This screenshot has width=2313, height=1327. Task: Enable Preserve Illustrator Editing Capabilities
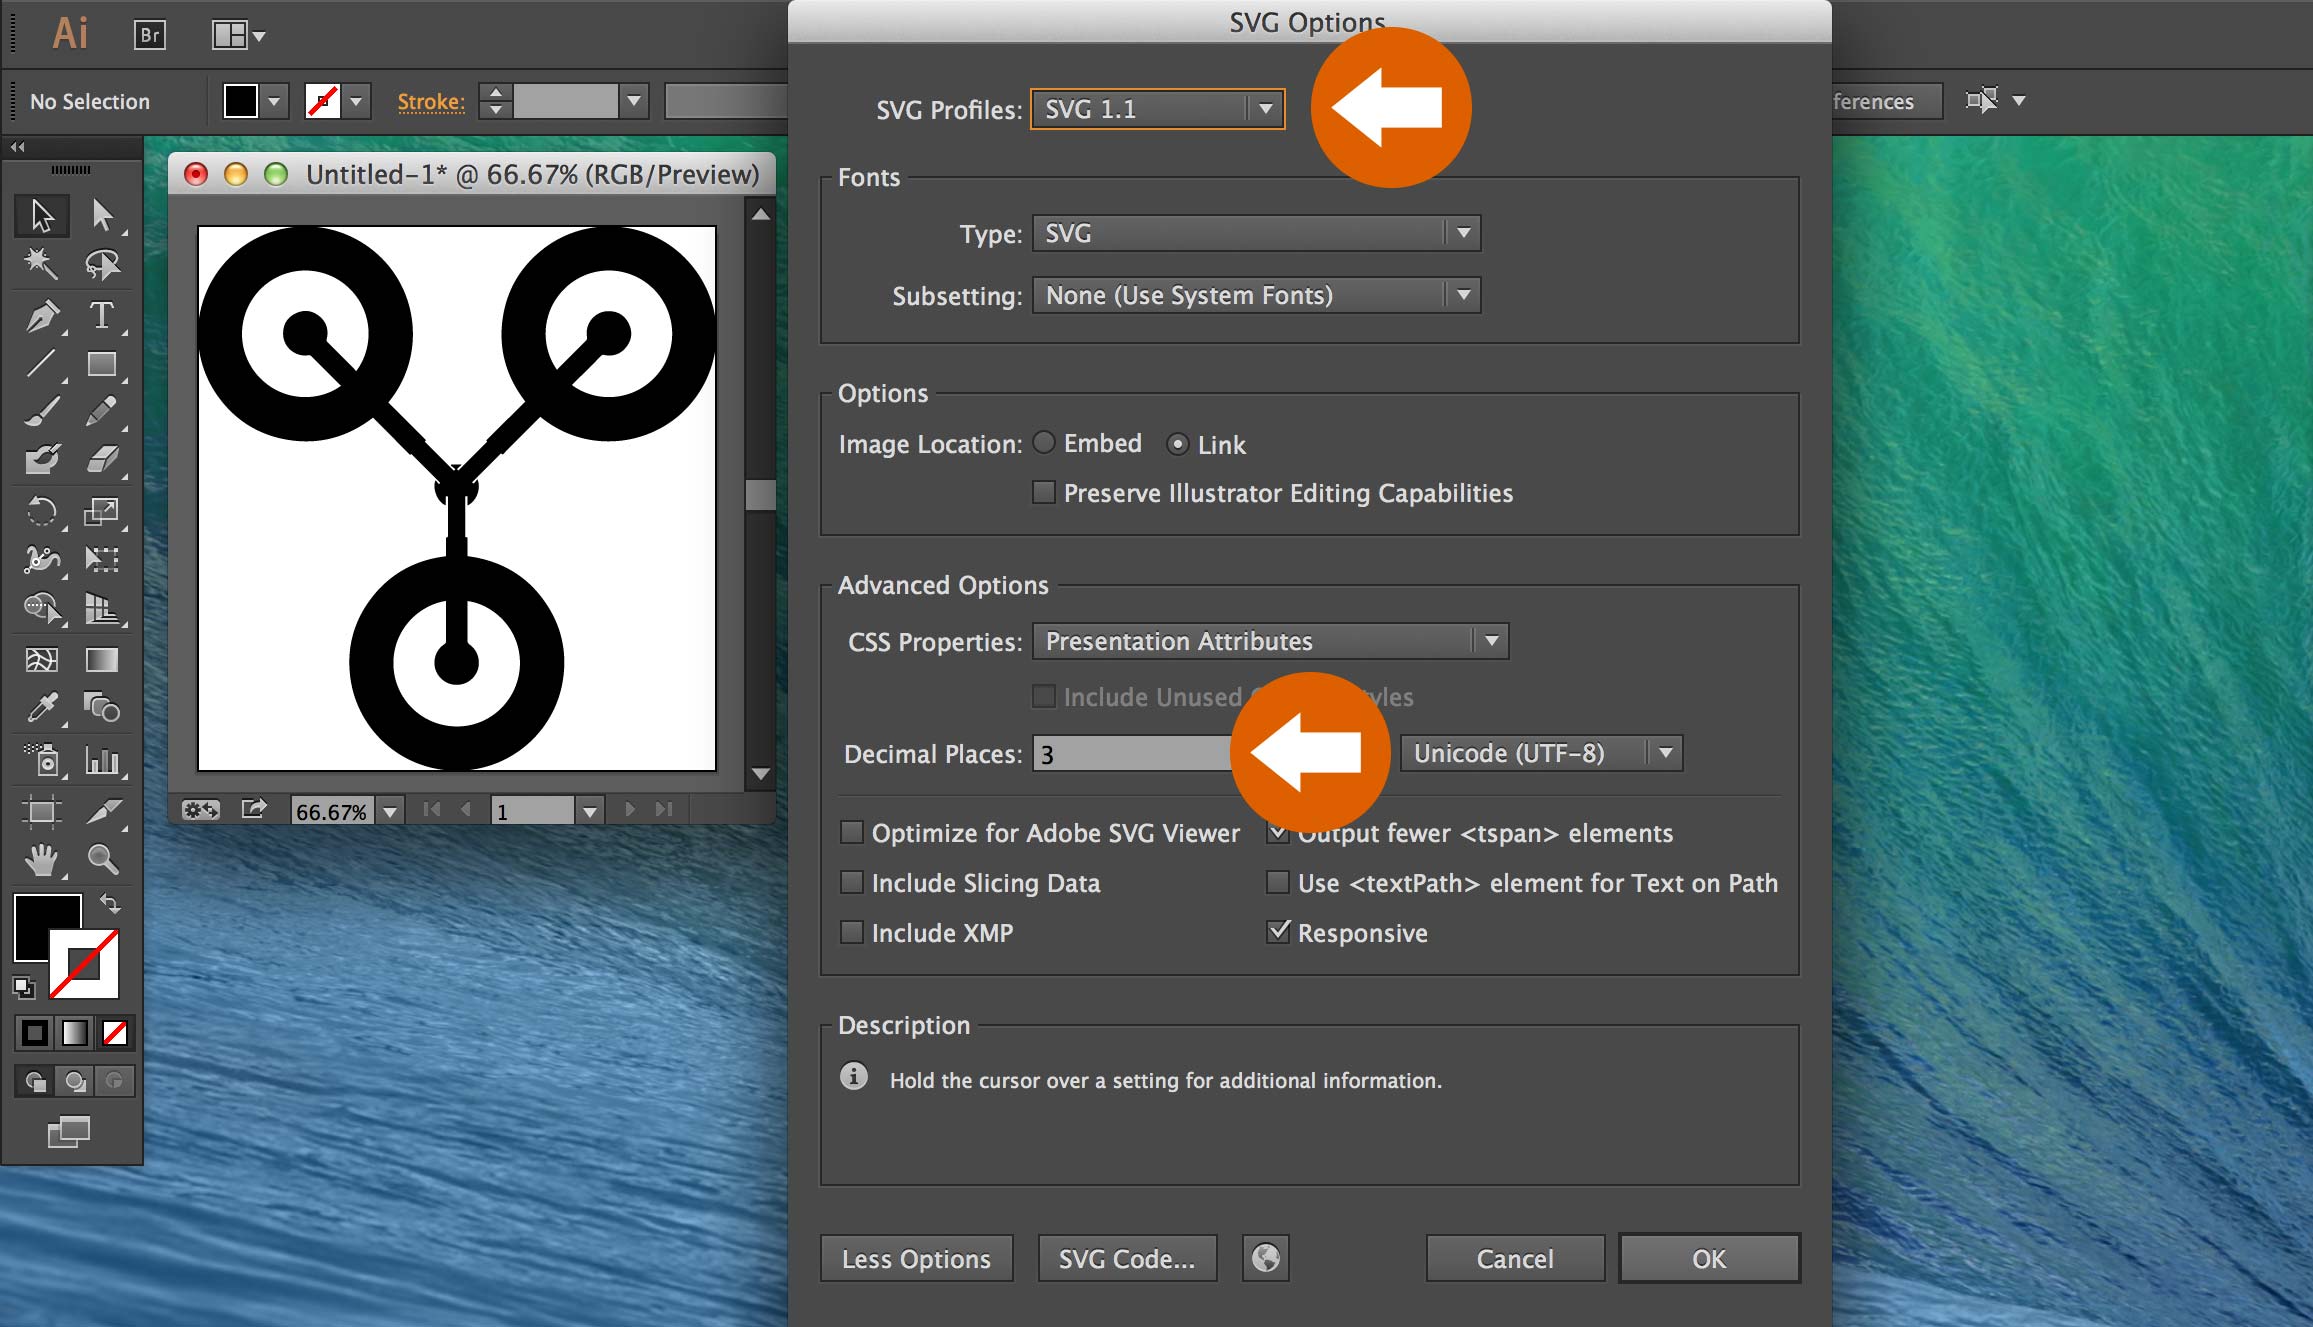coord(1044,493)
